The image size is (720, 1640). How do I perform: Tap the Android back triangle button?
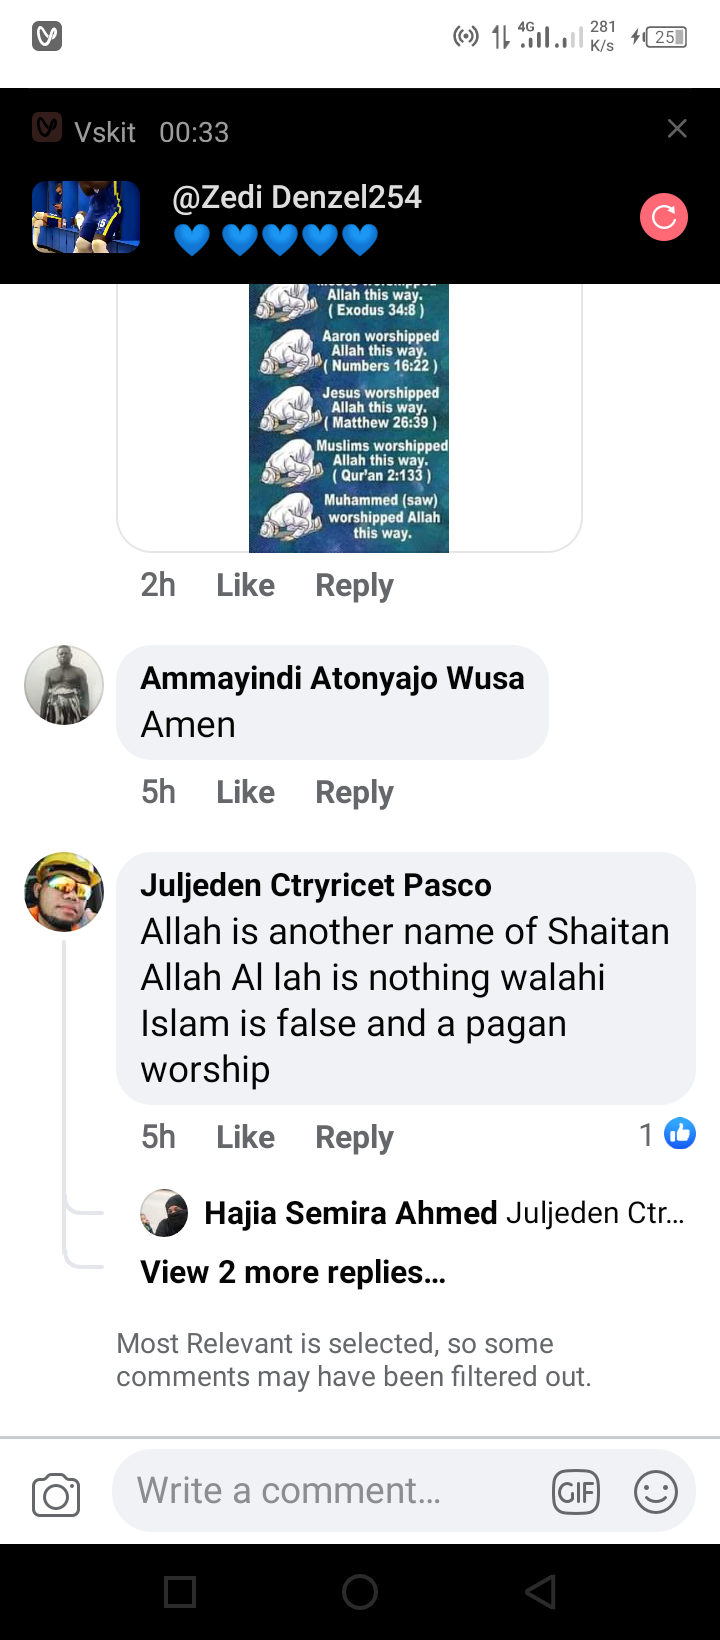click(540, 1591)
